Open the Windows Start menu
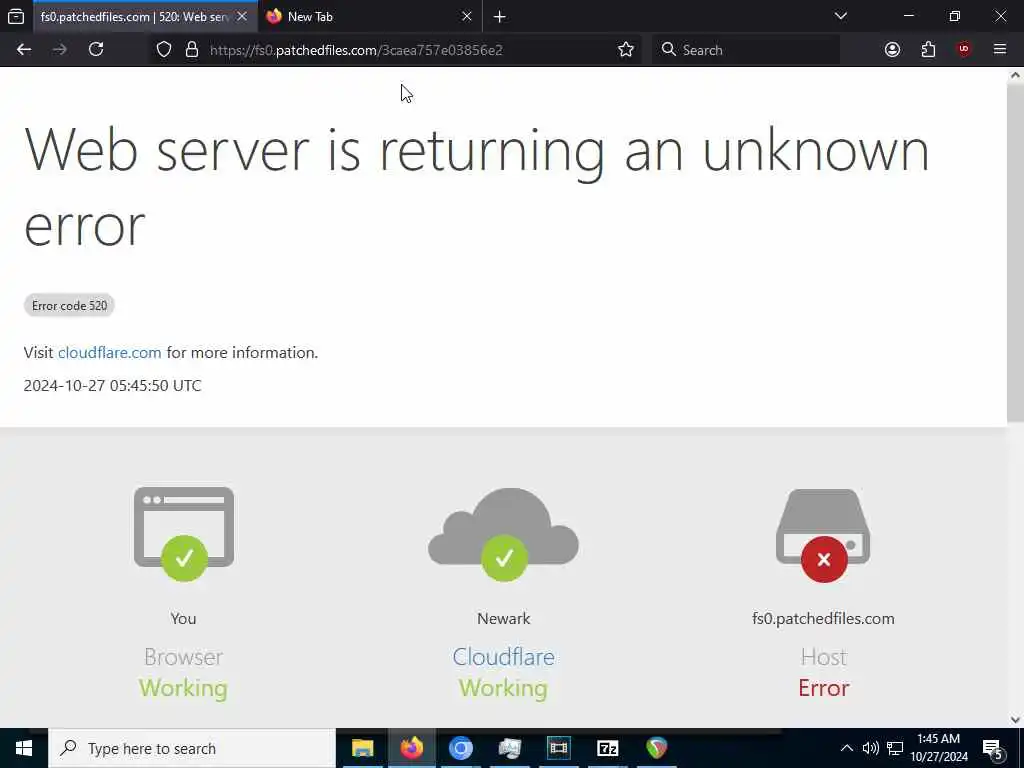The image size is (1024, 768). tap(24, 748)
